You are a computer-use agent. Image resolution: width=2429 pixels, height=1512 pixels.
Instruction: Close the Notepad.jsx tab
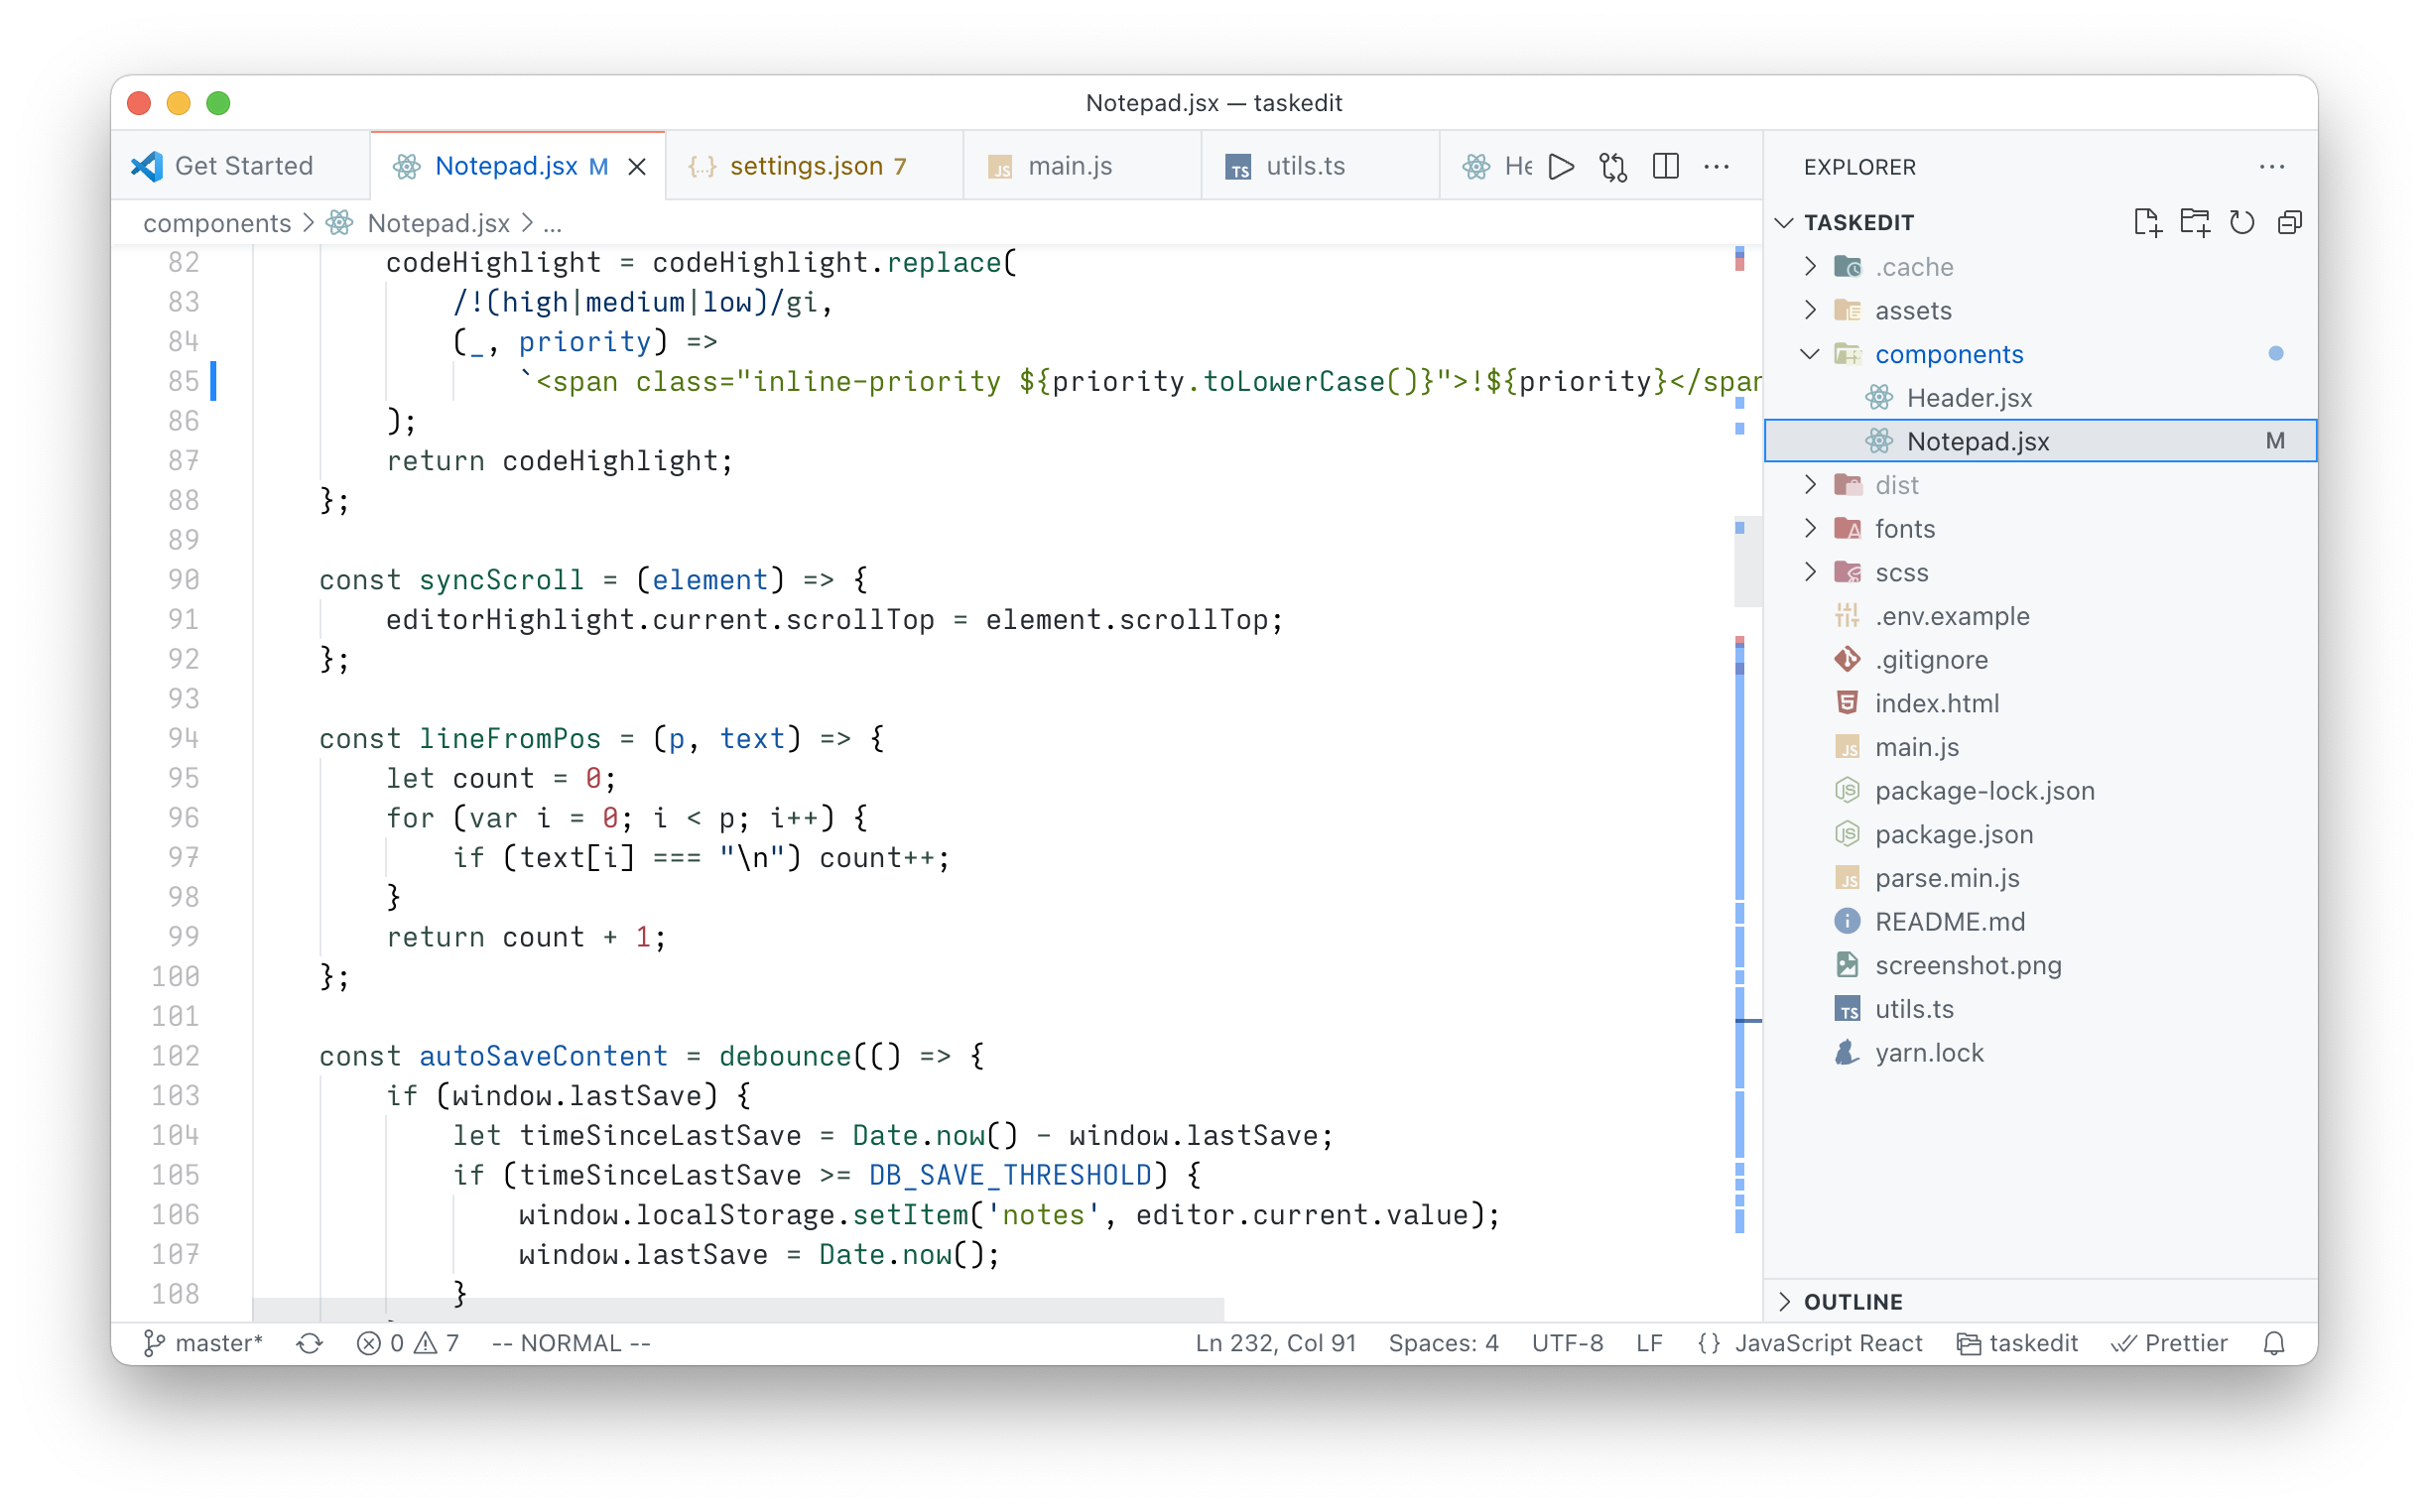point(637,167)
